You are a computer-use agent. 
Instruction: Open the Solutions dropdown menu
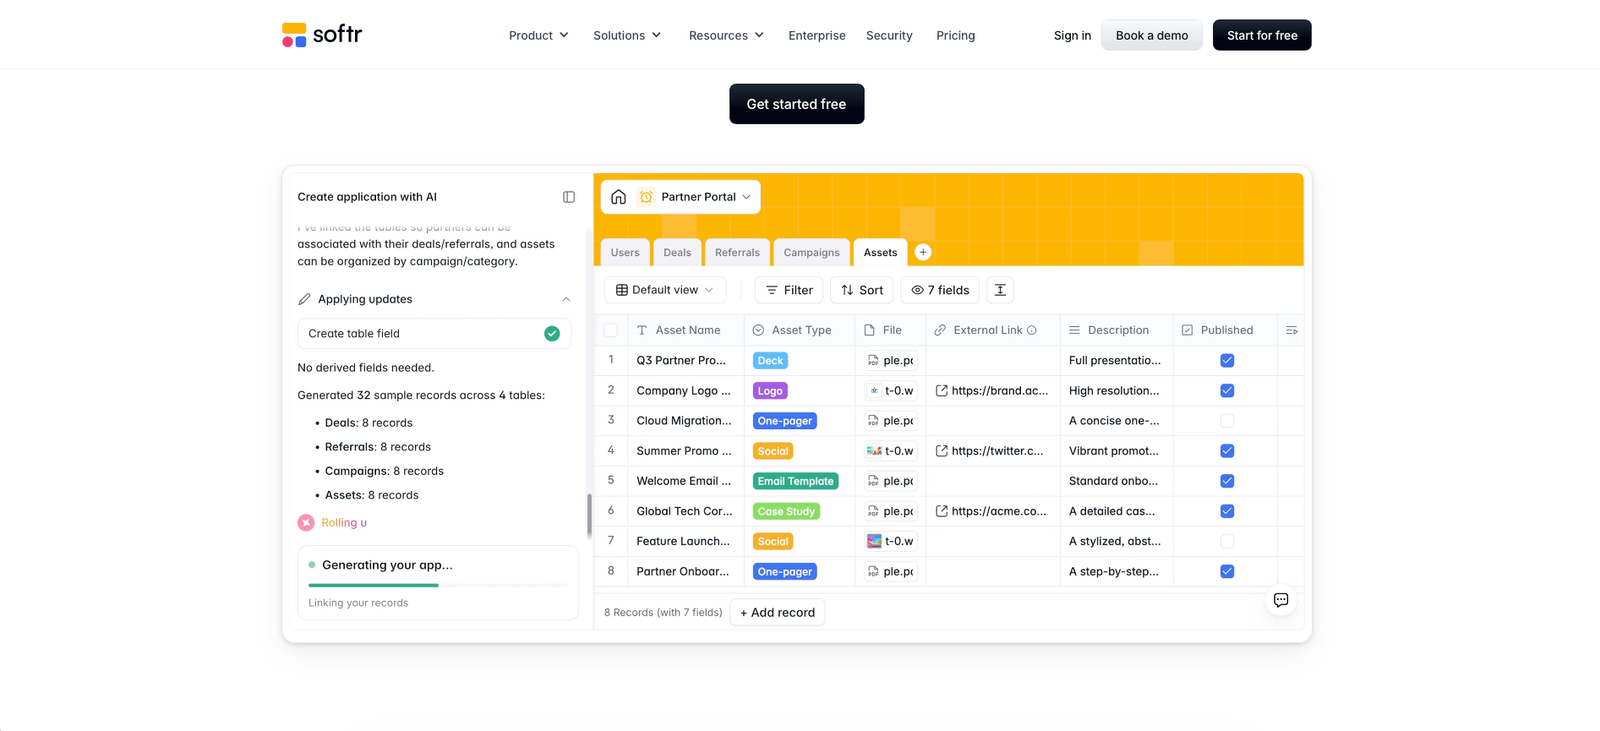tap(627, 35)
